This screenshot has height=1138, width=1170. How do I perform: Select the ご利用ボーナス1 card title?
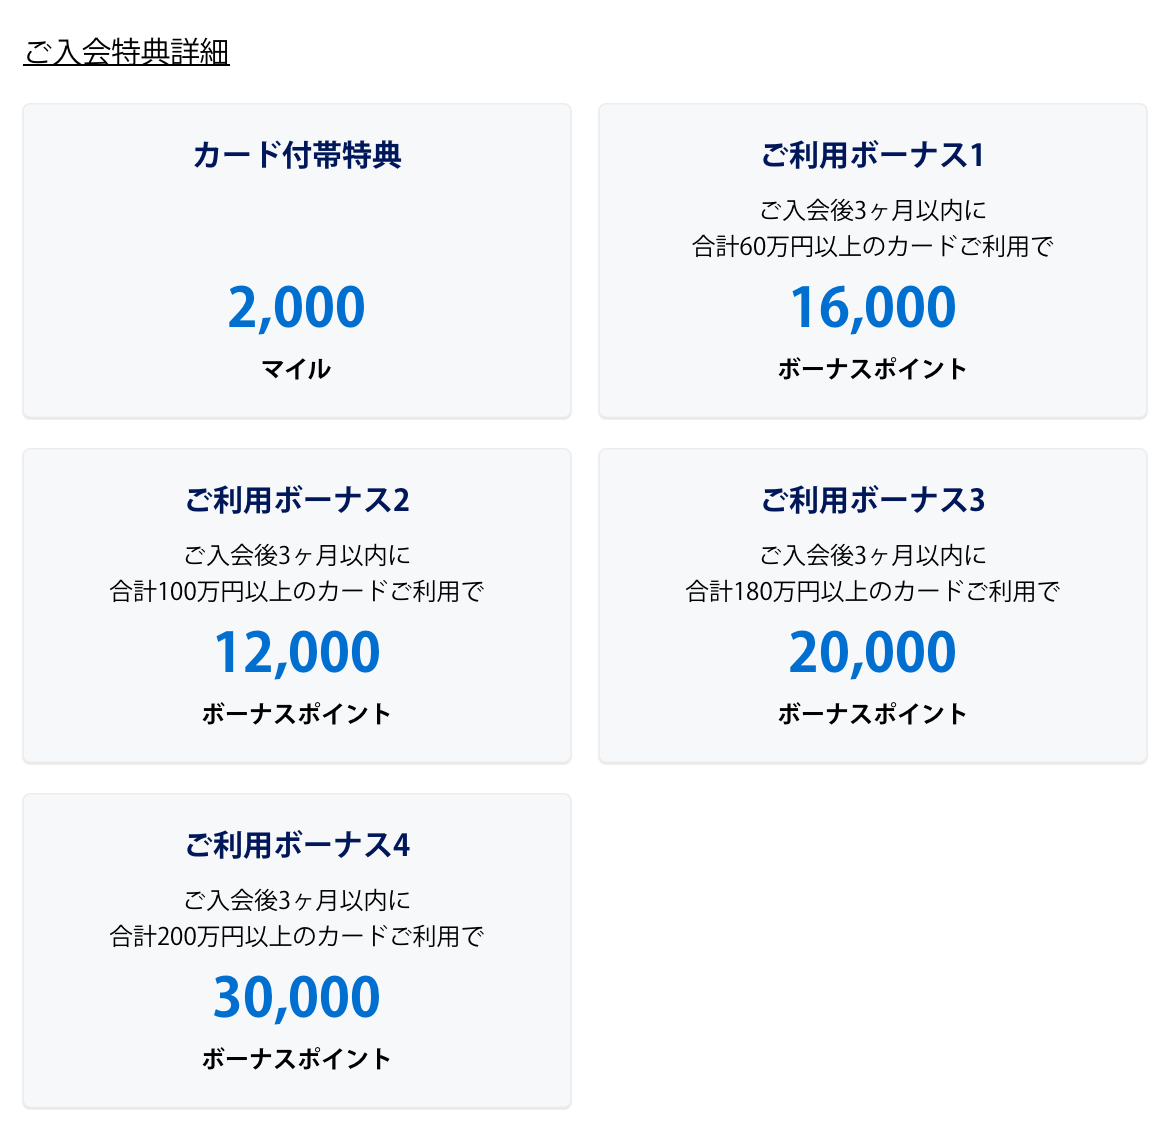tap(872, 155)
